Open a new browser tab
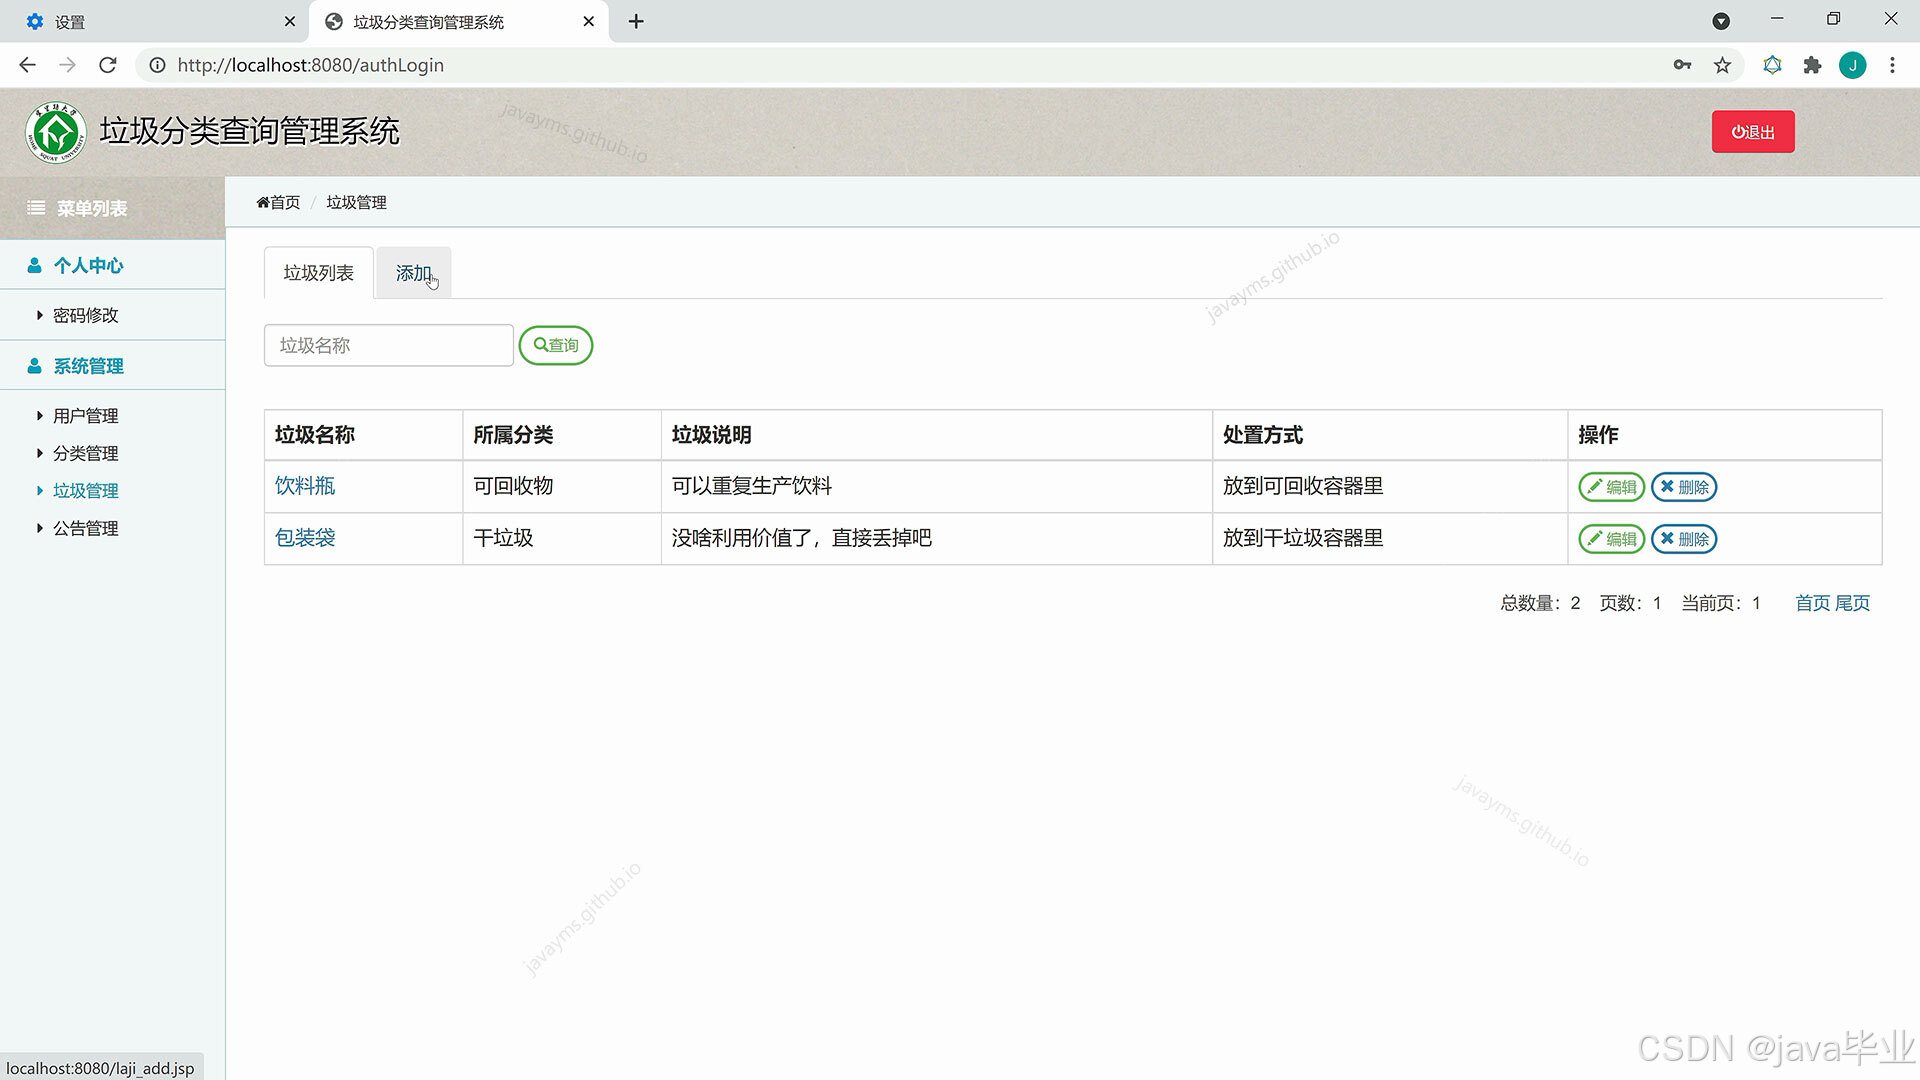 coord(636,21)
